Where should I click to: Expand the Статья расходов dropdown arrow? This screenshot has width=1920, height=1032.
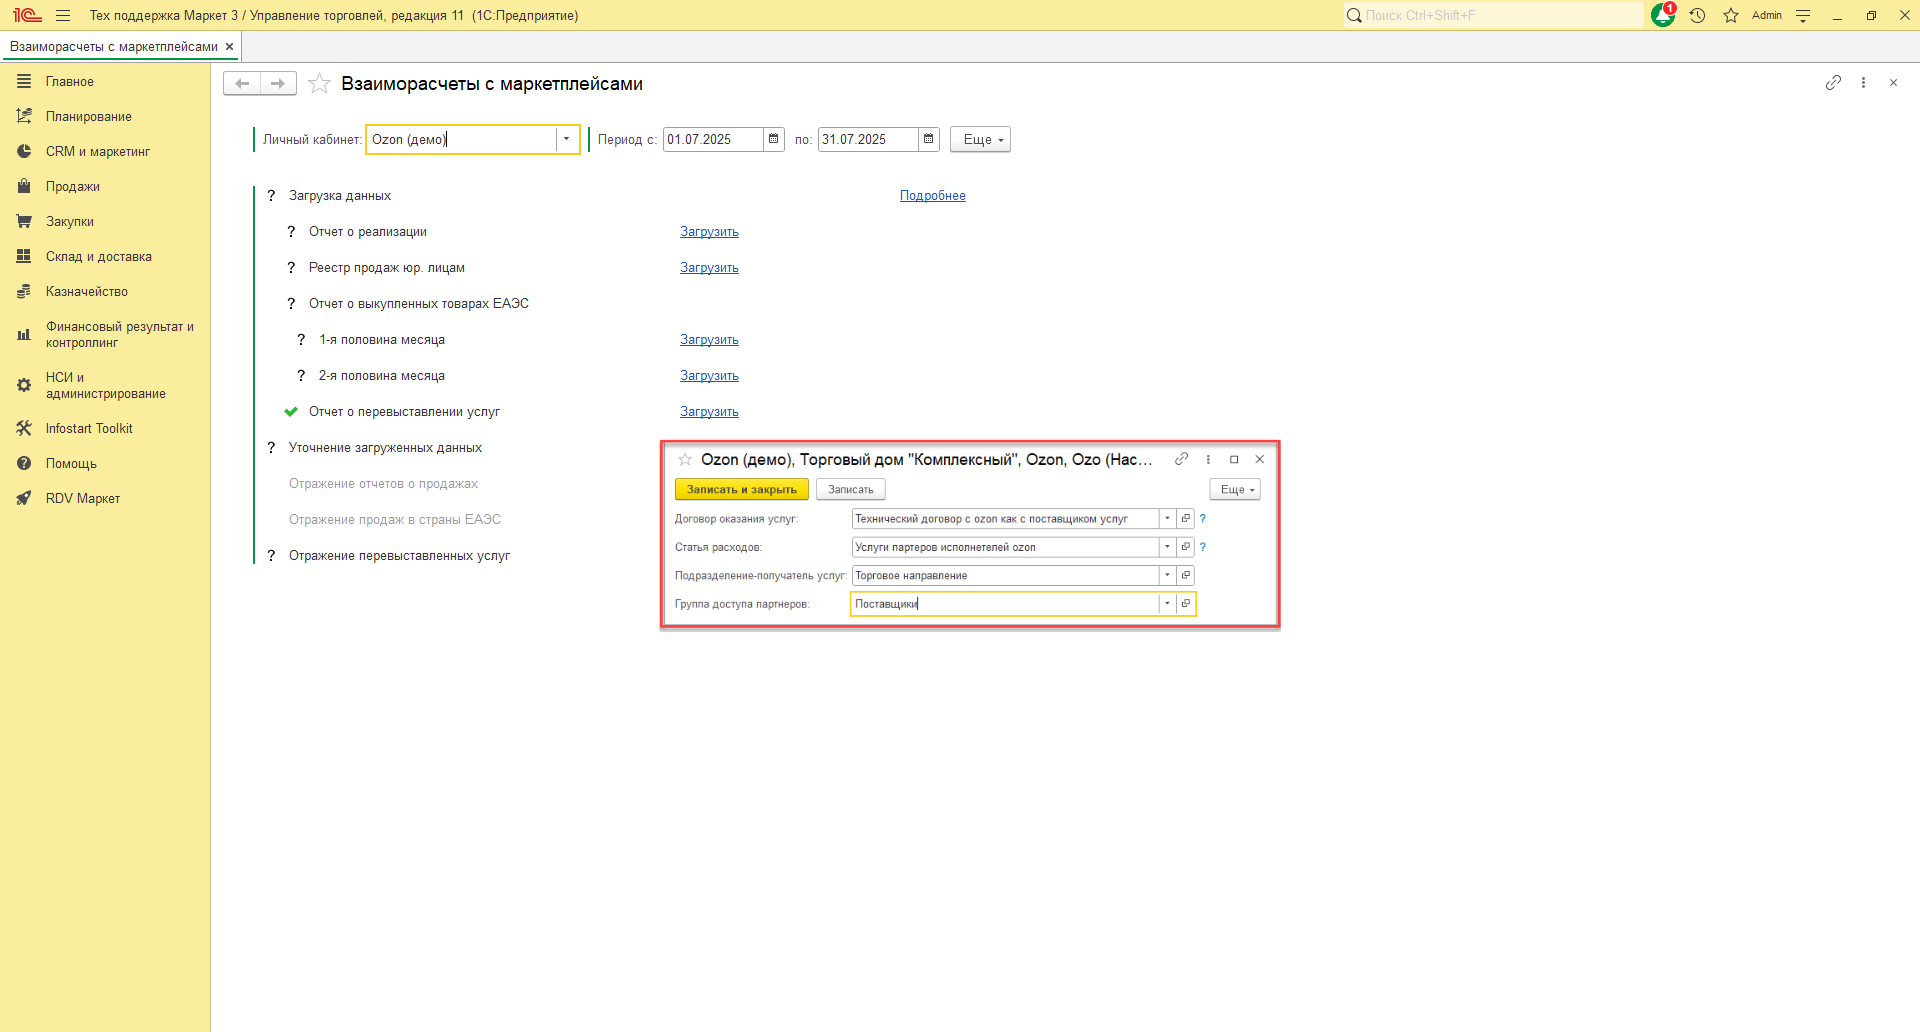point(1167,547)
